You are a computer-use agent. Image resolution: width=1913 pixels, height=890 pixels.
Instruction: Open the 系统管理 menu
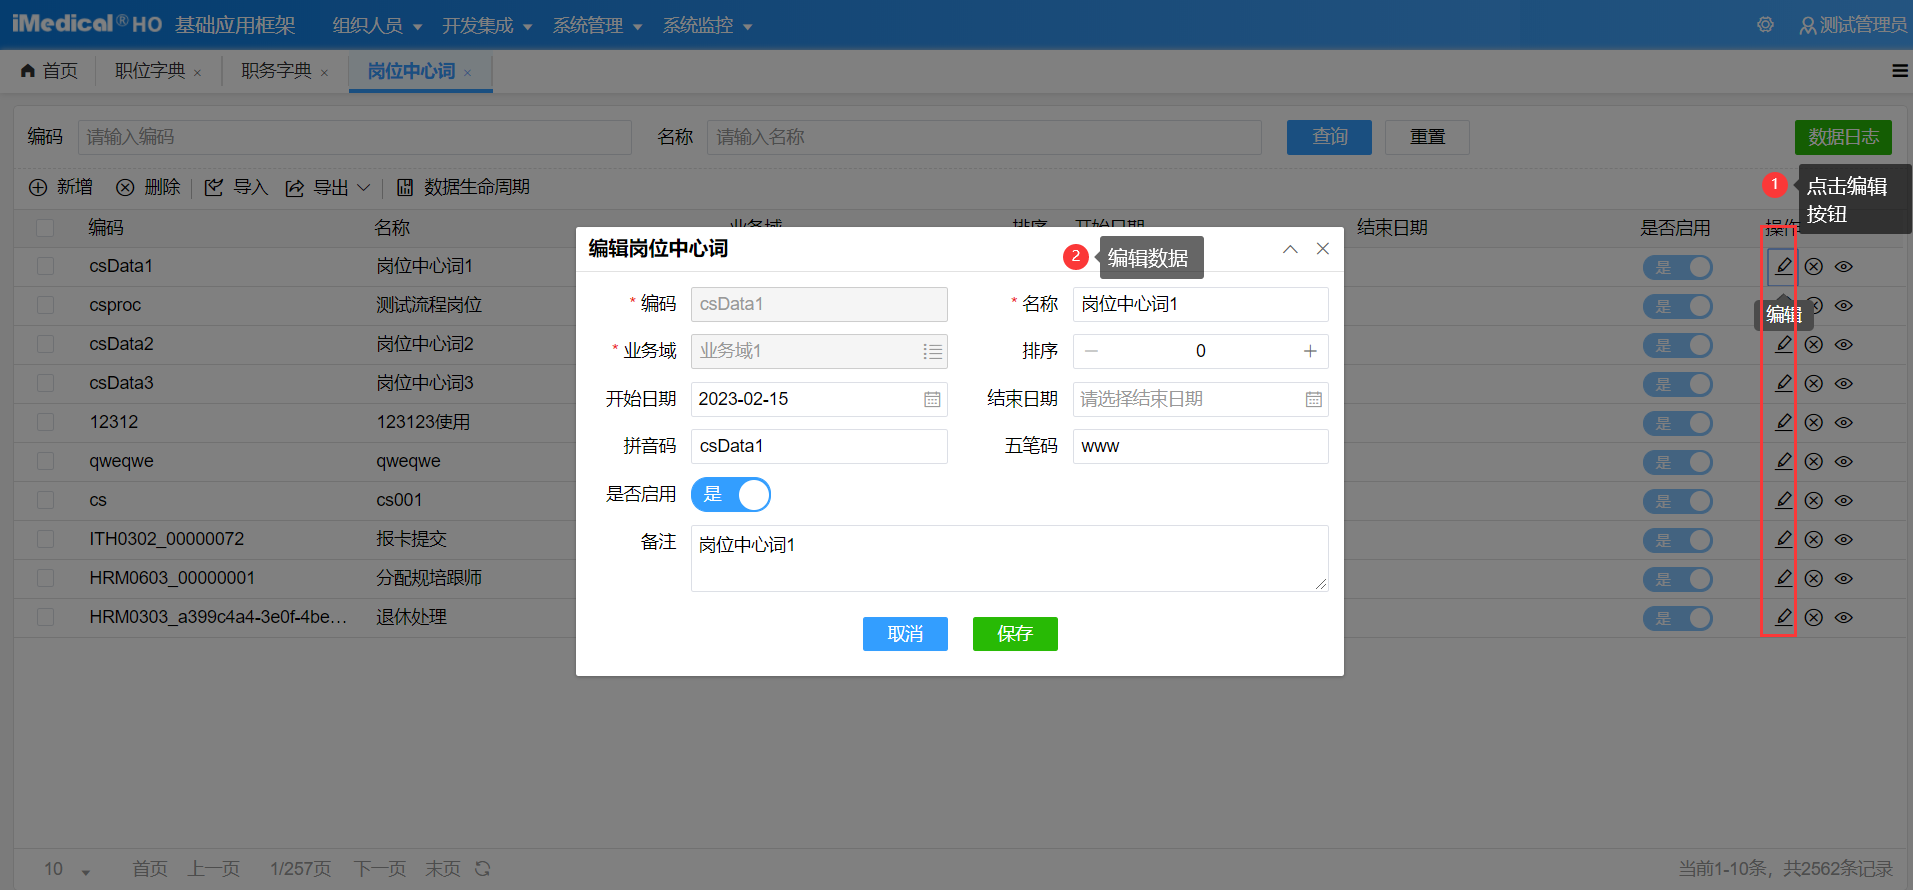[x=597, y=25]
